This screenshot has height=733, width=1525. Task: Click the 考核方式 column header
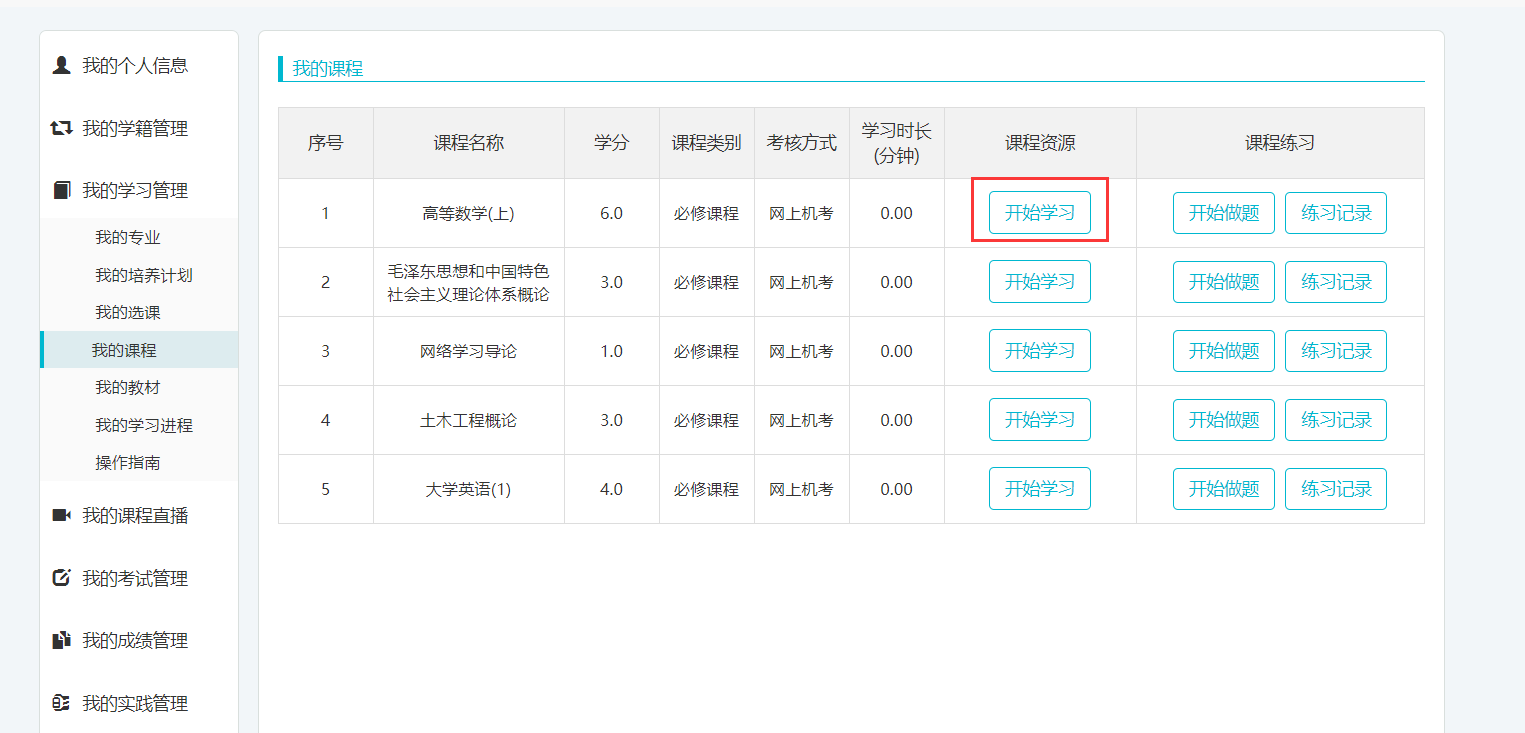coord(801,143)
